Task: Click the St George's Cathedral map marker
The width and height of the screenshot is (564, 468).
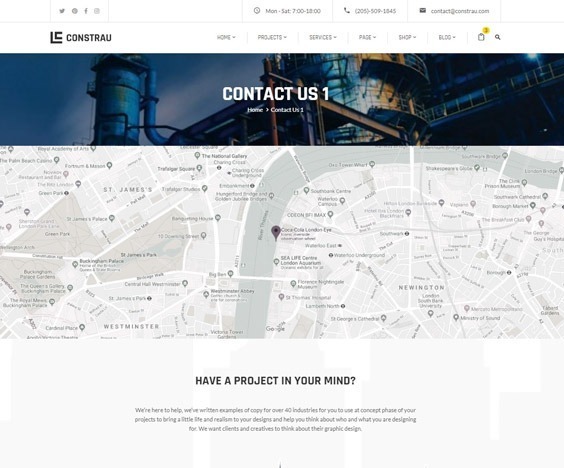Action: [x=383, y=318]
